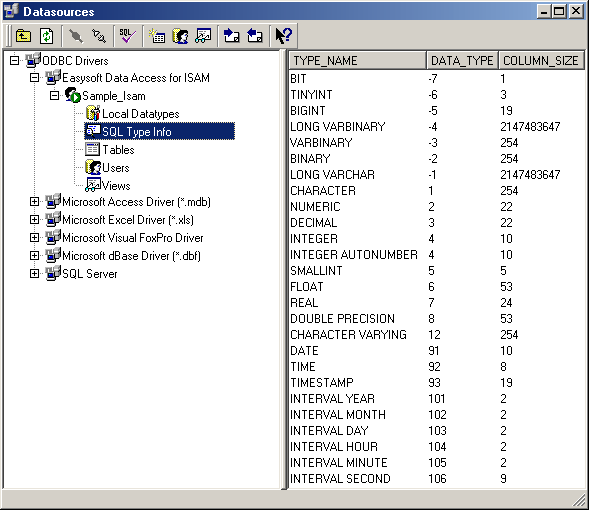Select the INTERVAL MINUTE row
The image size is (589, 510).
click(436, 462)
